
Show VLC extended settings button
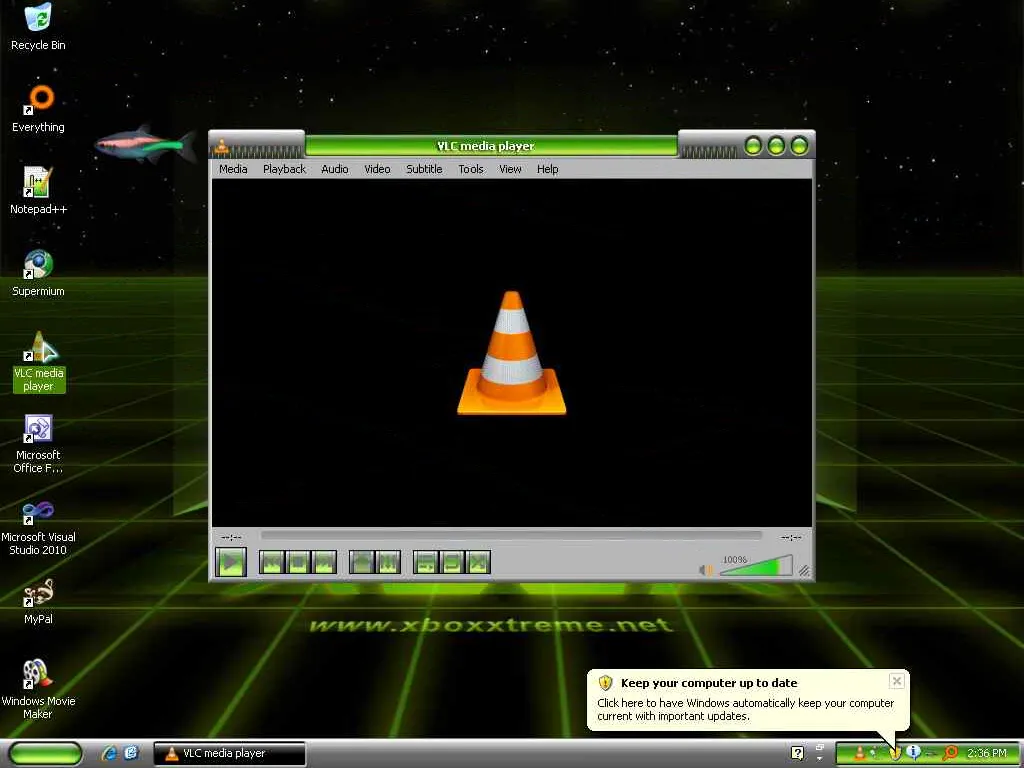click(388, 562)
